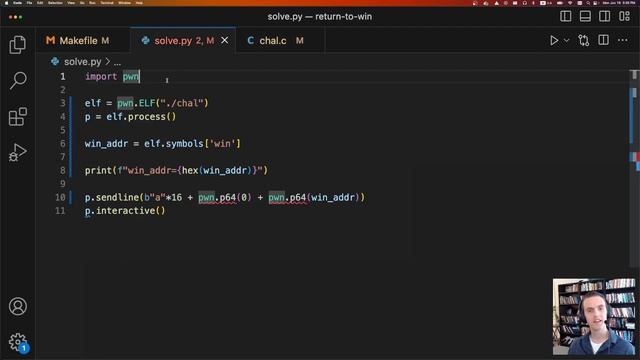Viewport: 640px width, 360px height.
Task: Split the editor to the right
Action: 603,40
